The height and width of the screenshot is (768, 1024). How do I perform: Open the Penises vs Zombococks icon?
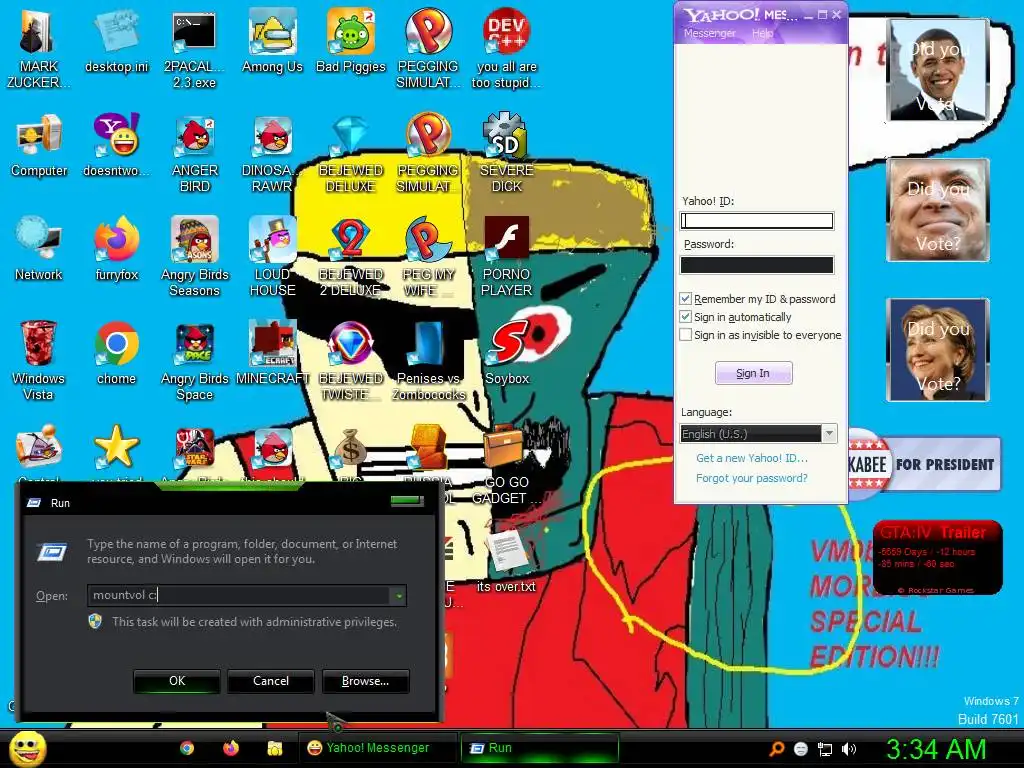(428, 361)
